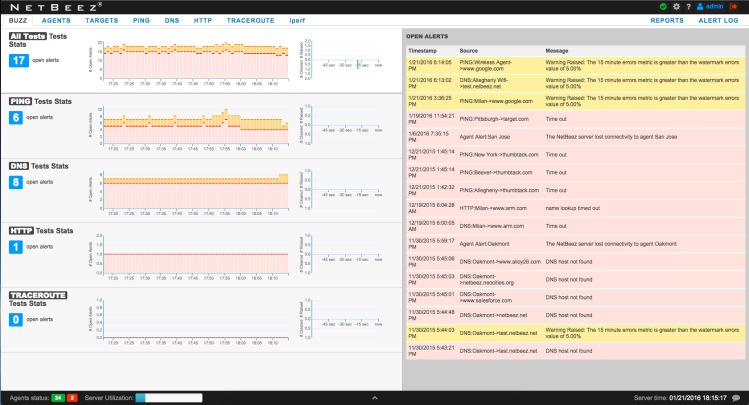This screenshot has height=405, width=749.
Task: Click the 'name lookup timed out' message
Action: [x=573, y=208]
